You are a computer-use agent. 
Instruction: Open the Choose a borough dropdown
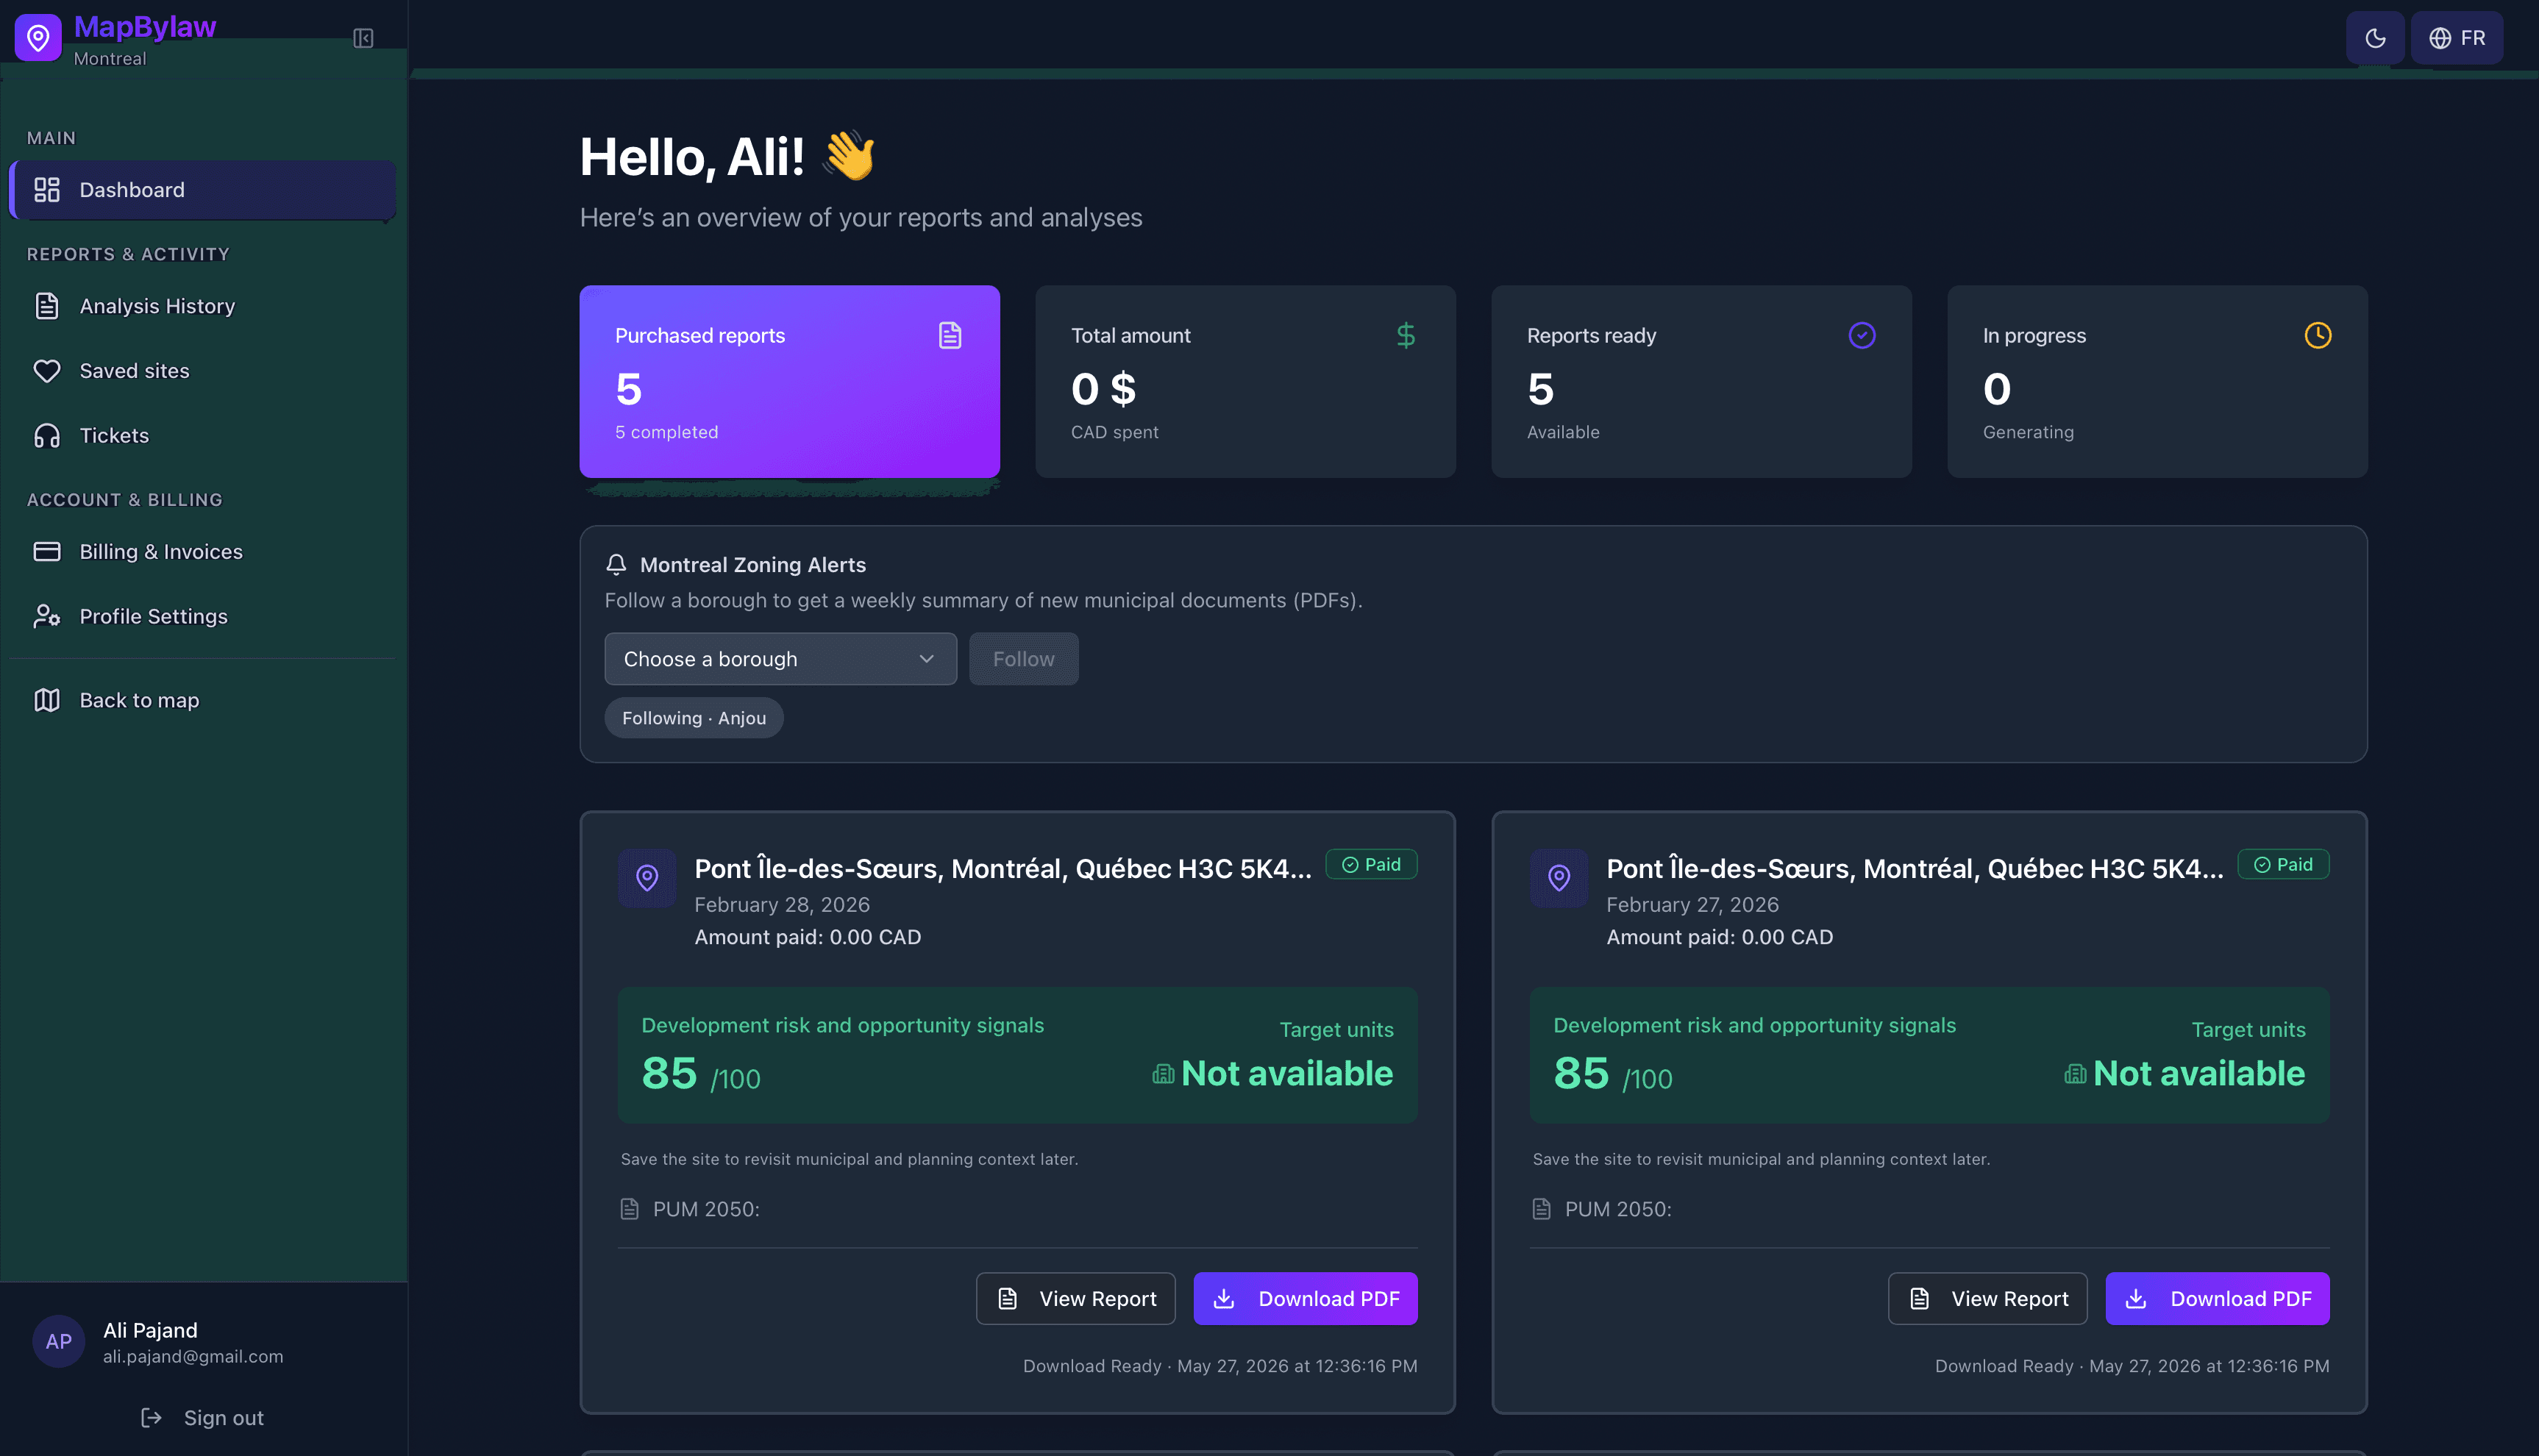(780, 659)
